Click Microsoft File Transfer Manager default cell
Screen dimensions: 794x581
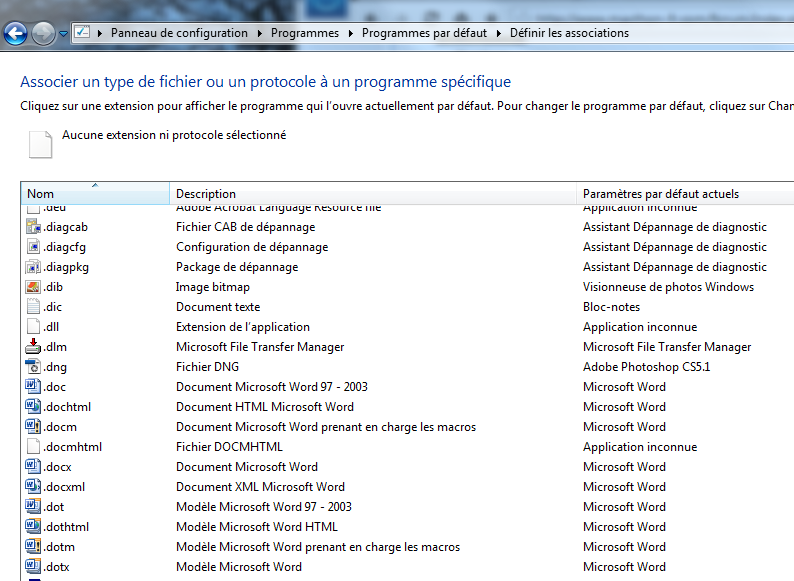click(667, 347)
